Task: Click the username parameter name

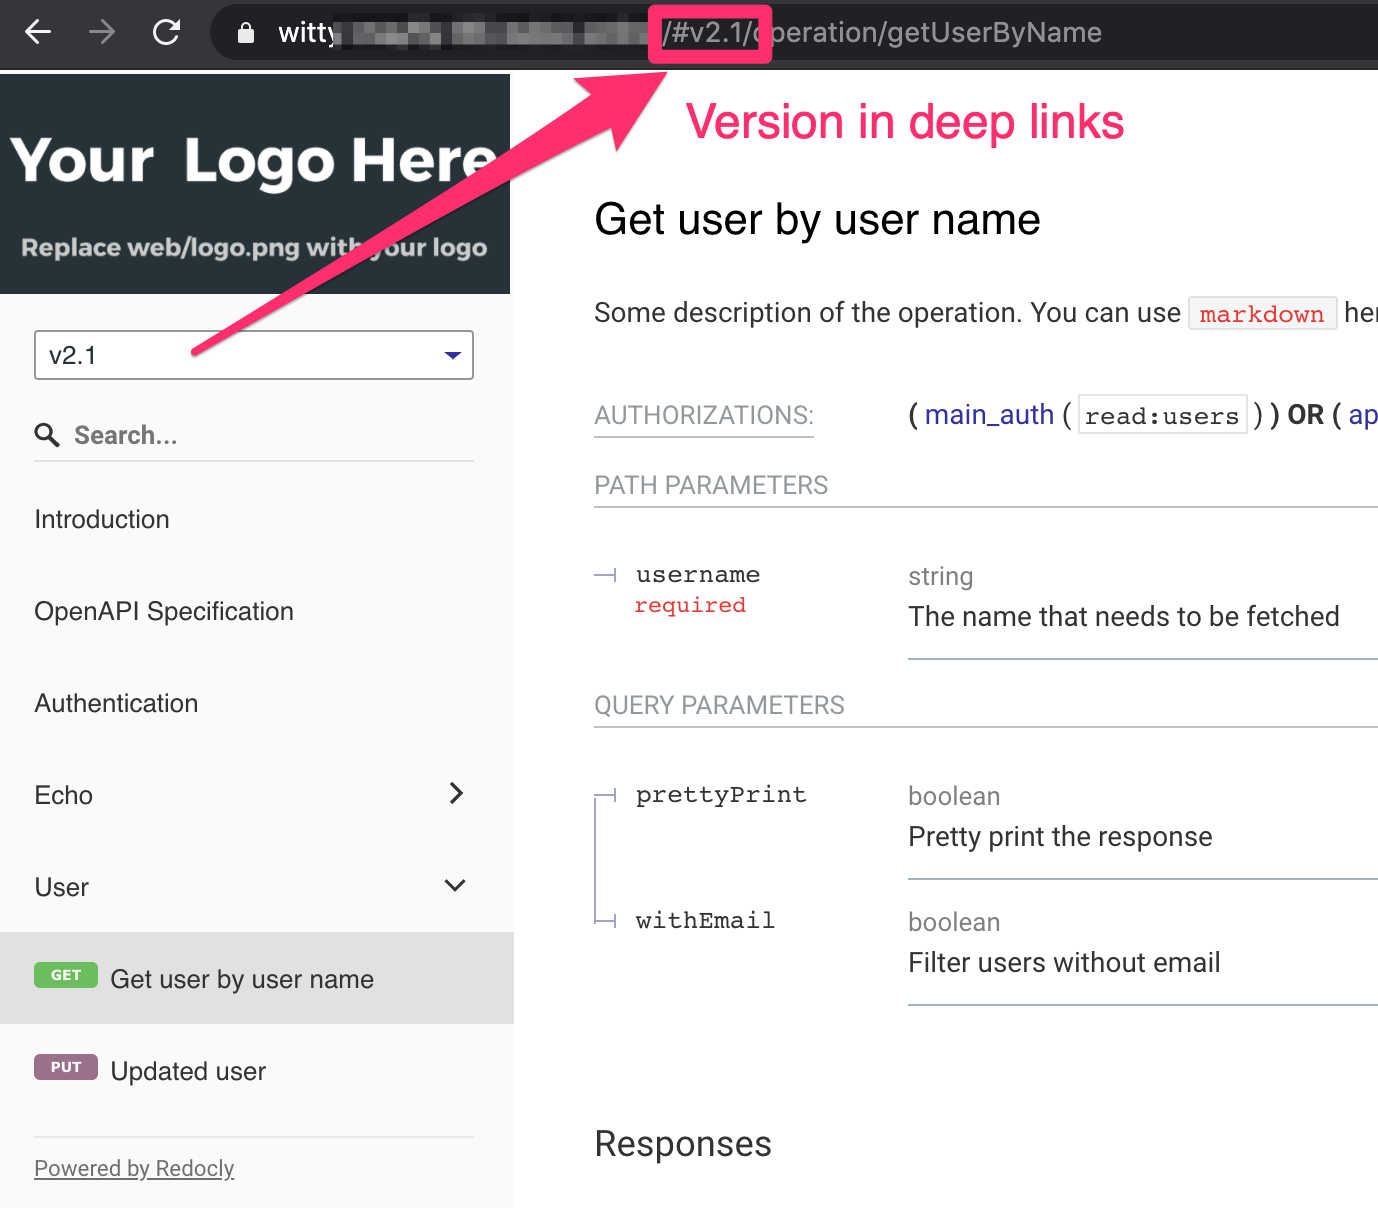Action: click(698, 575)
